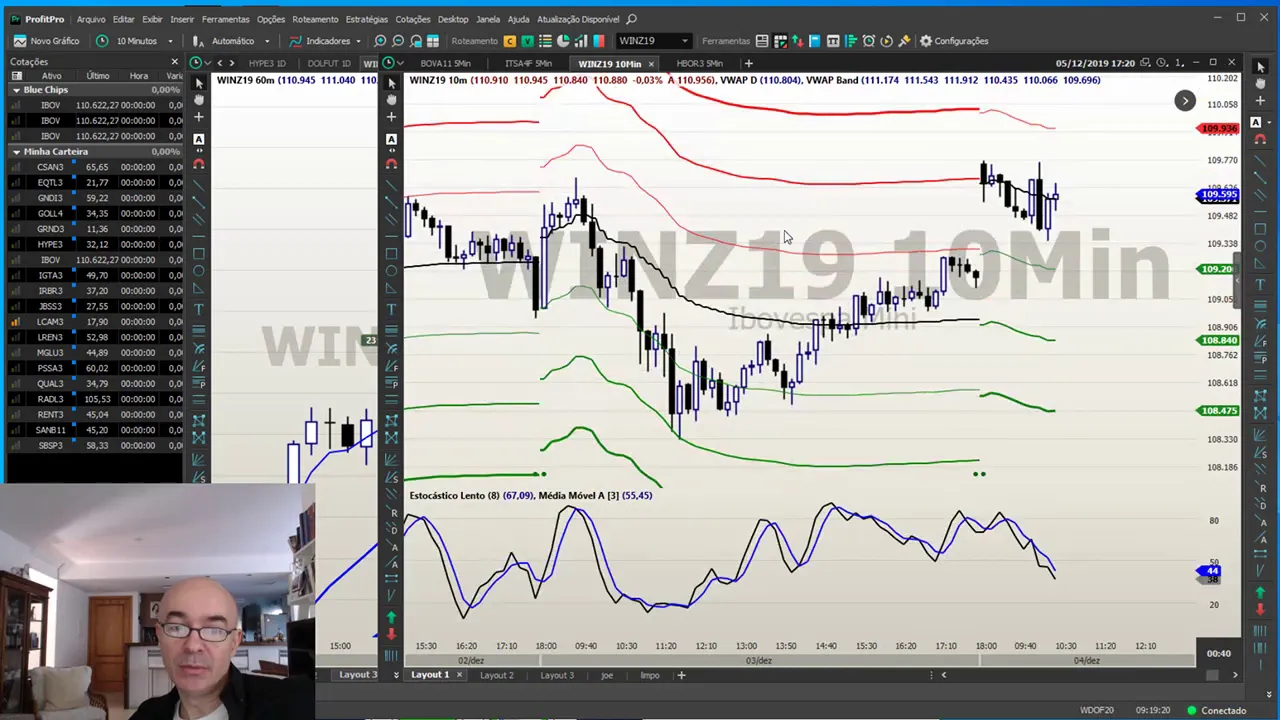Select the triangle tool in far-right toolbar
Image resolution: width=1280 pixels, height=720 pixels.
click(1260, 265)
